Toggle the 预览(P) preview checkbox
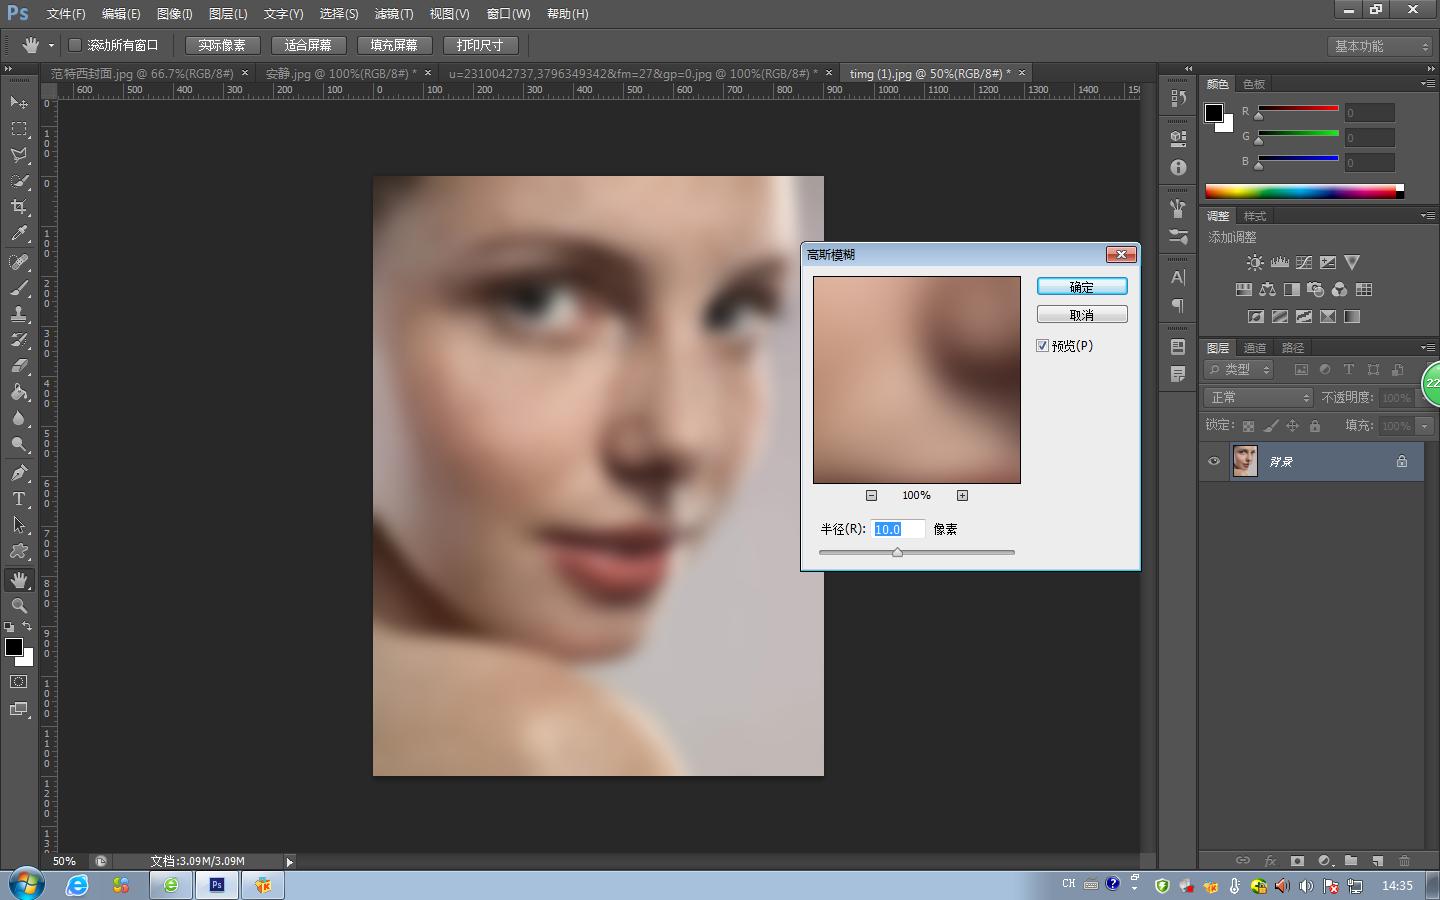This screenshot has height=900, width=1440. (x=1043, y=346)
